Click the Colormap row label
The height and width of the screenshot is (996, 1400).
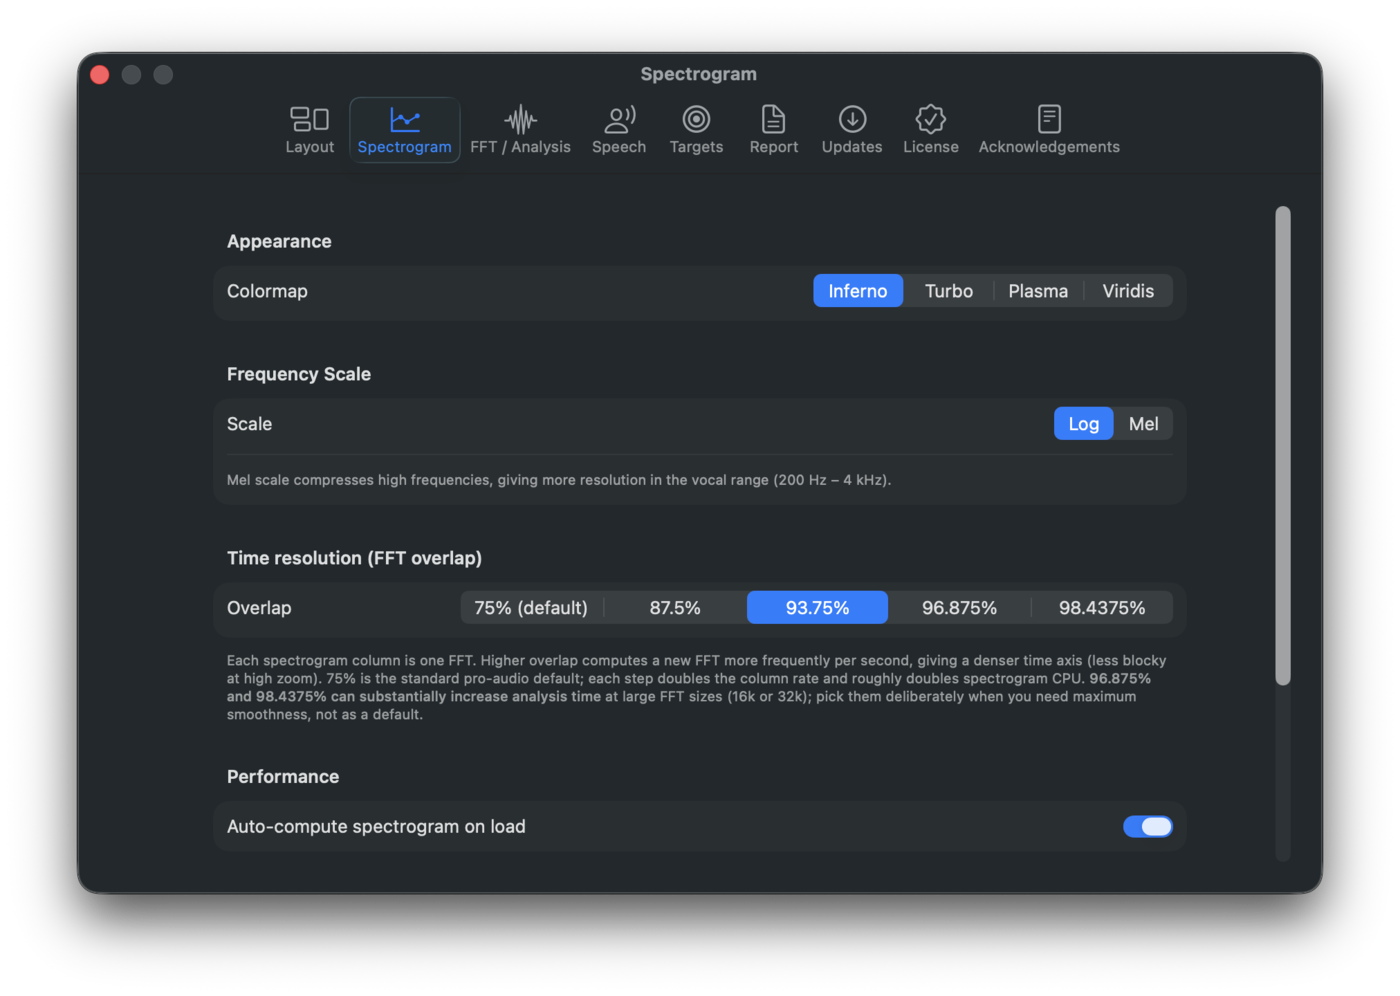[267, 291]
